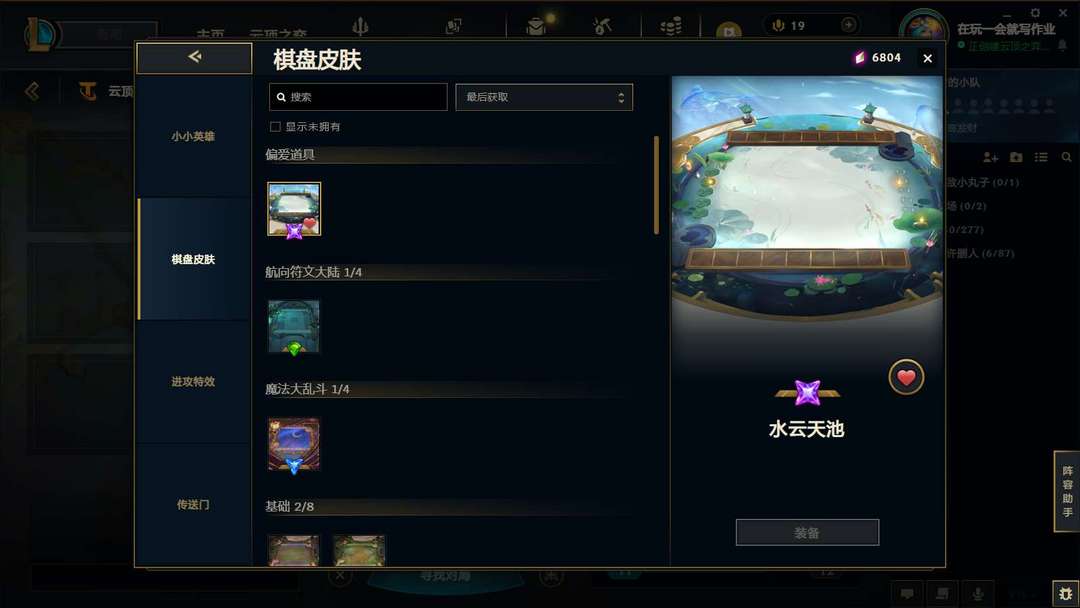
Task: Enable the 显示未拥有 checkbox
Action: coord(276,127)
